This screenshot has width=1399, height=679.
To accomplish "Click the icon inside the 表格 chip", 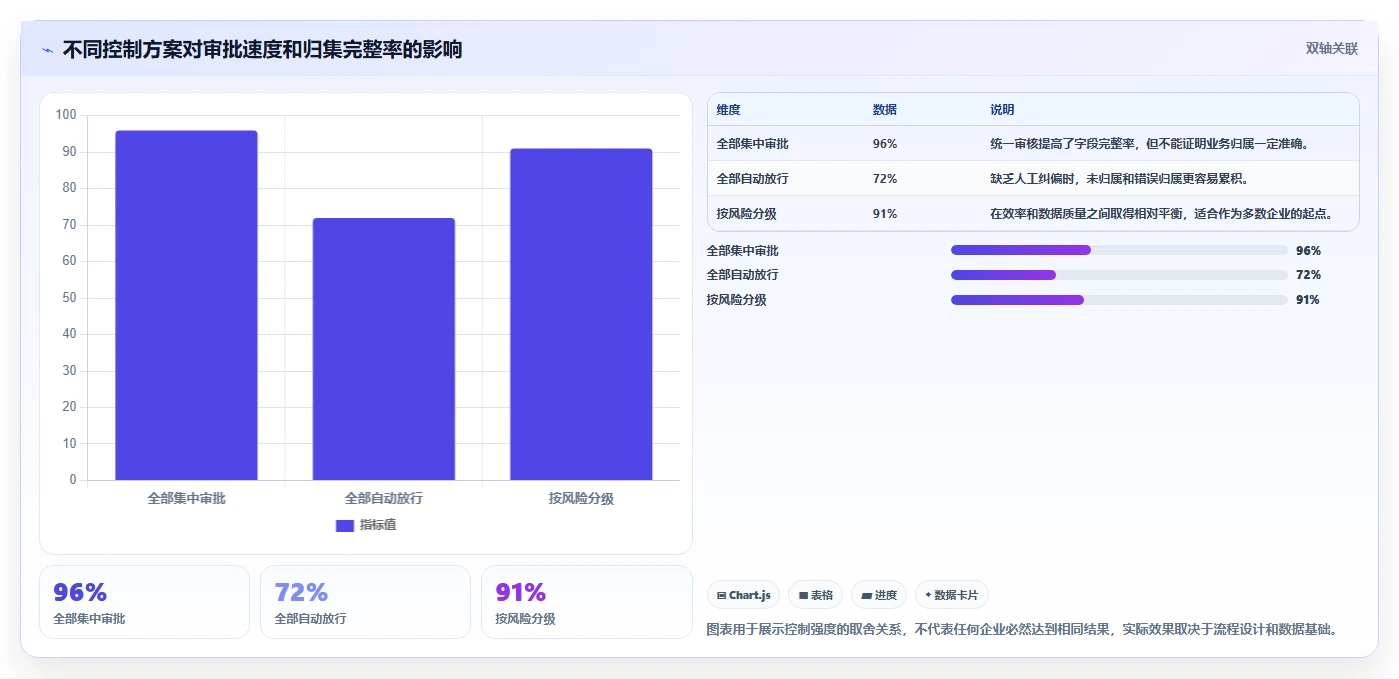I will (803, 596).
